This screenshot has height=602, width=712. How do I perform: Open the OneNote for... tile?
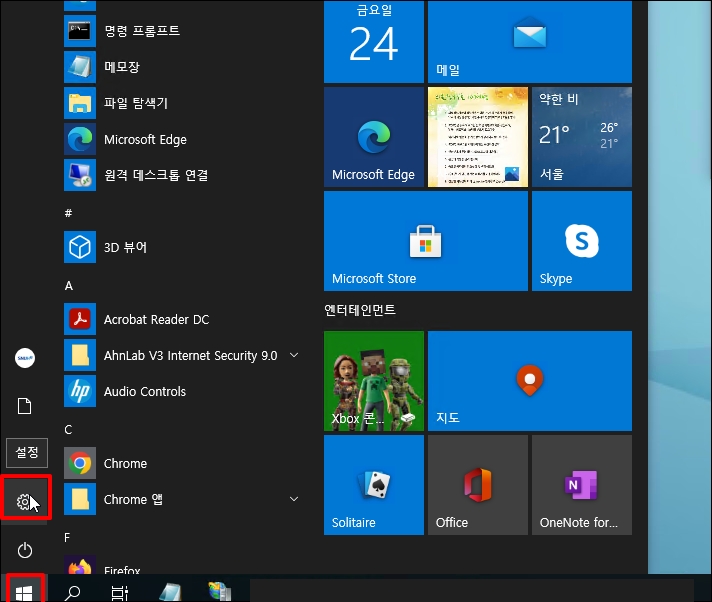[582, 485]
